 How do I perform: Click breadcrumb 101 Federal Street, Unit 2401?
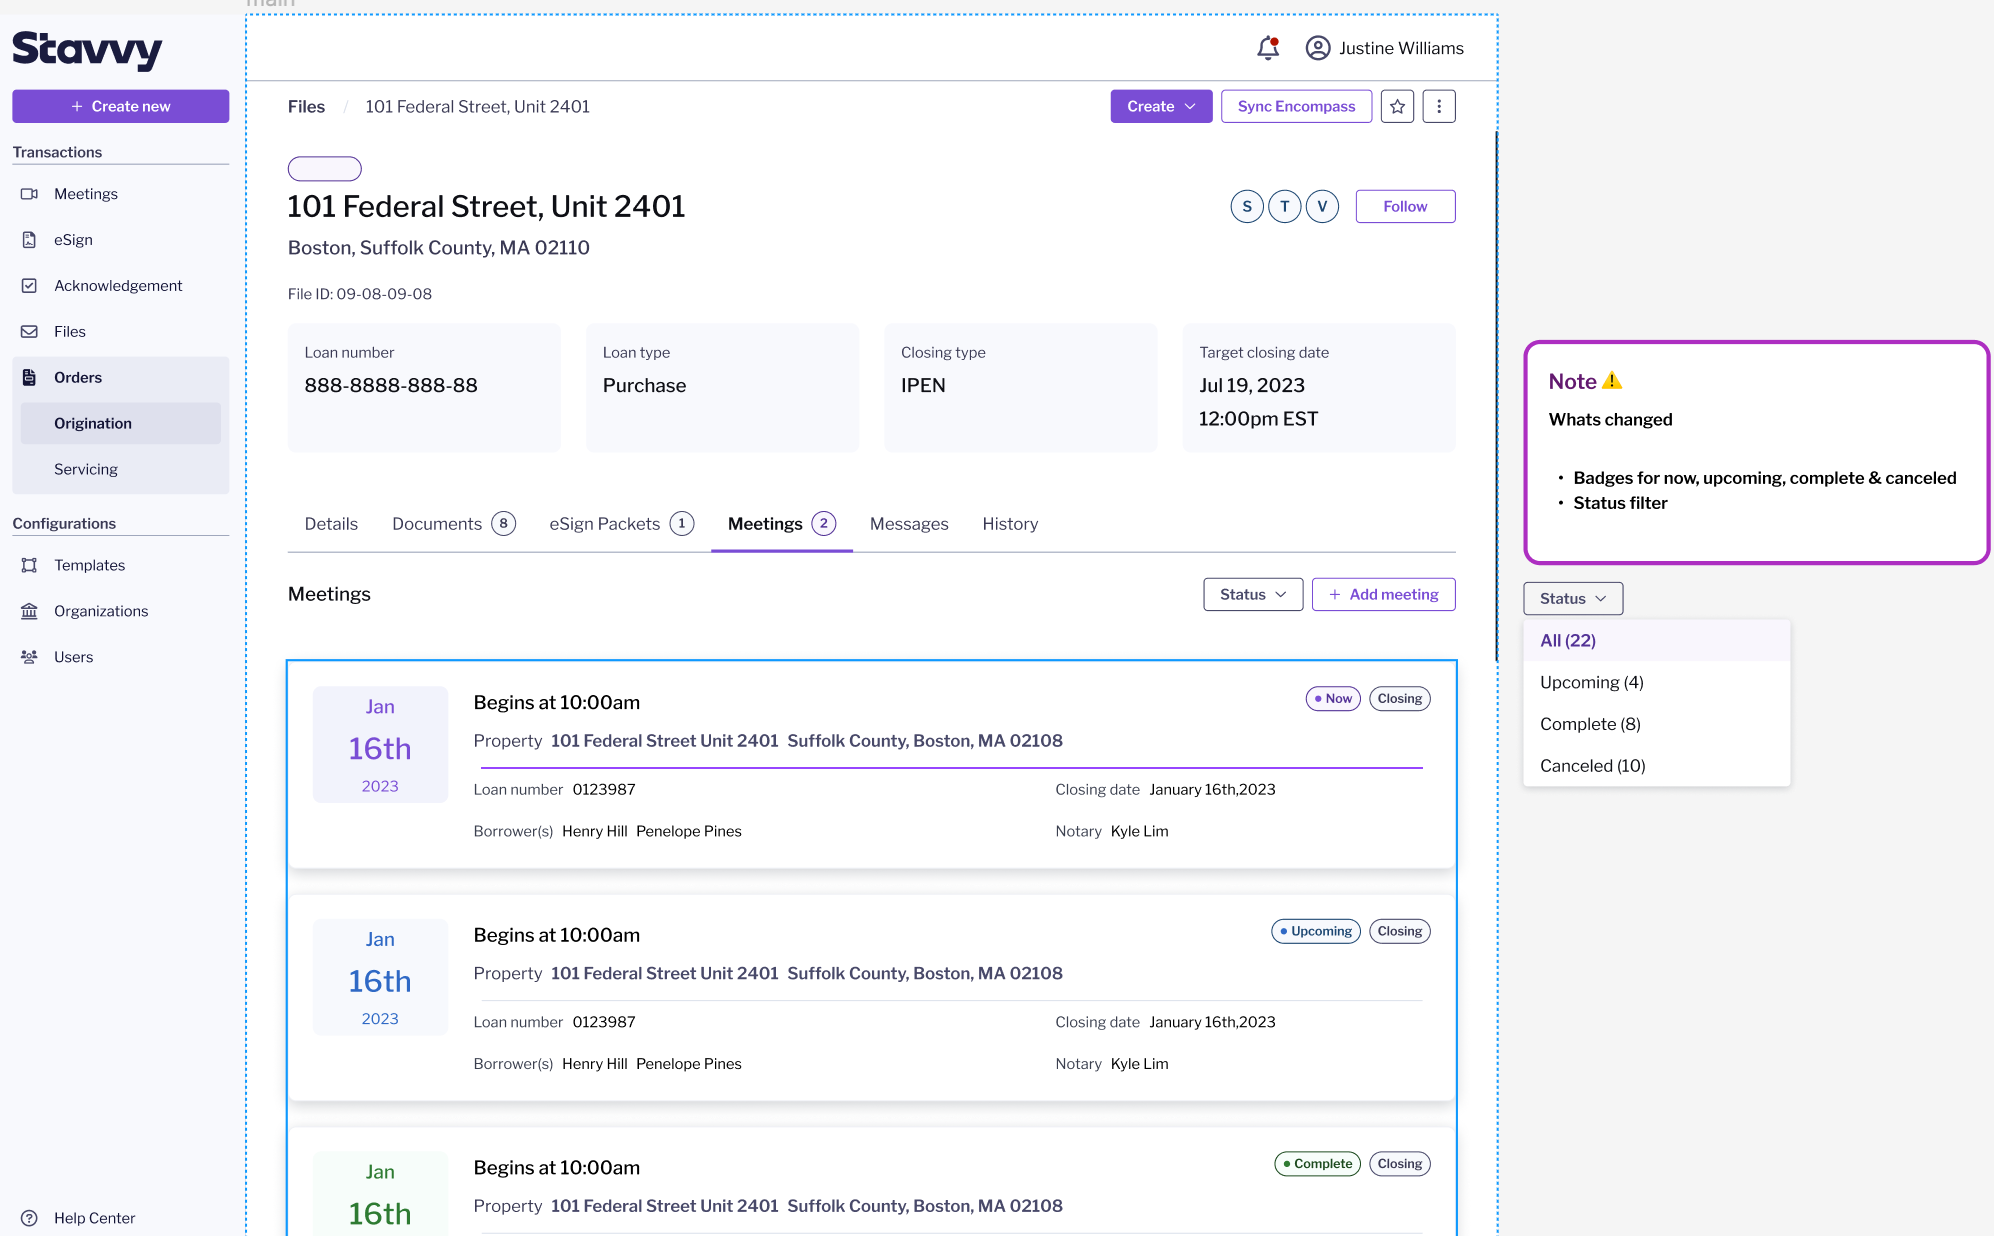477,106
